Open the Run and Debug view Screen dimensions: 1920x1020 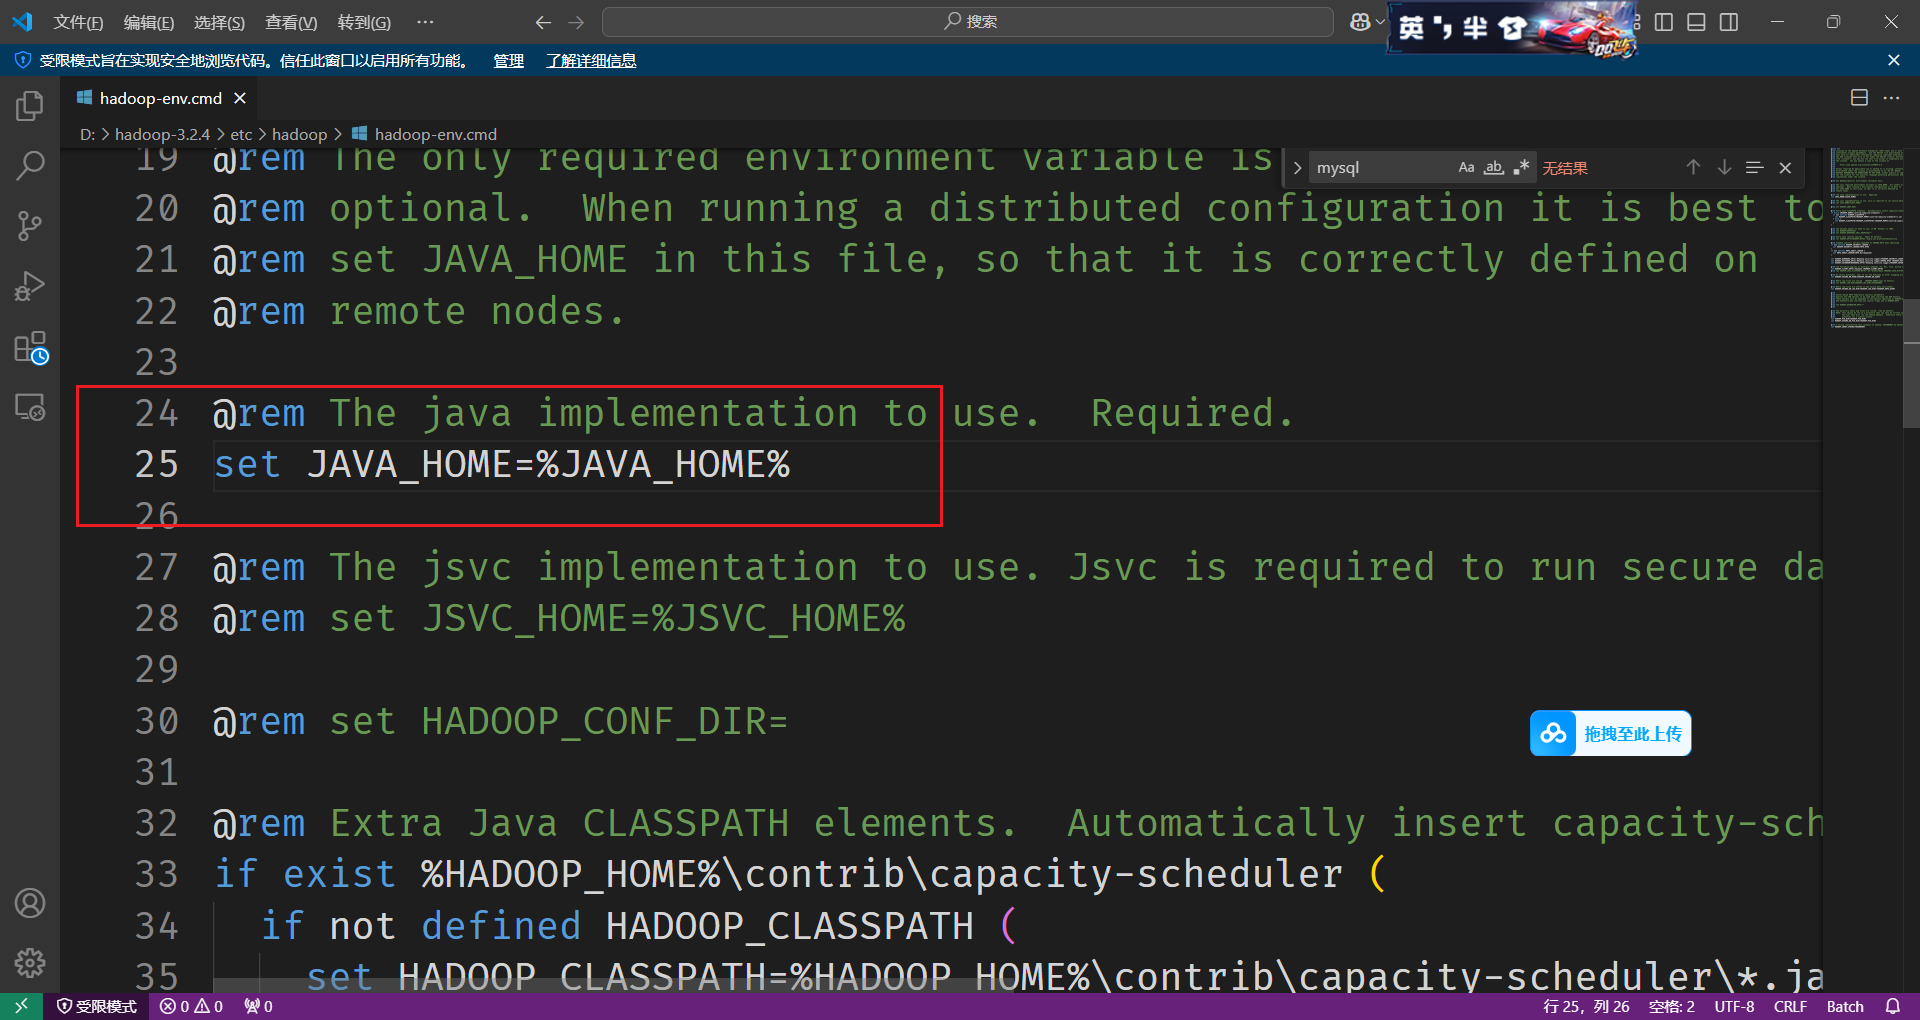point(30,285)
